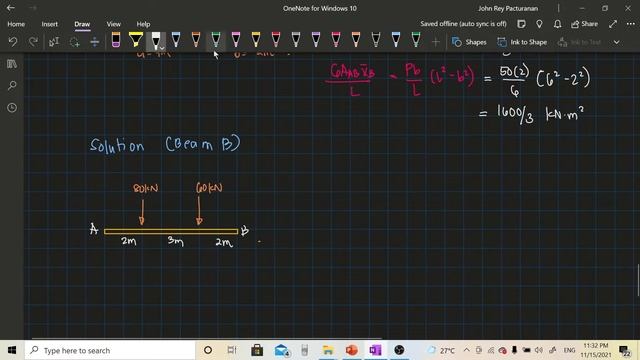
Task: Show navigation notebooks panel
Action: [12, 64]
